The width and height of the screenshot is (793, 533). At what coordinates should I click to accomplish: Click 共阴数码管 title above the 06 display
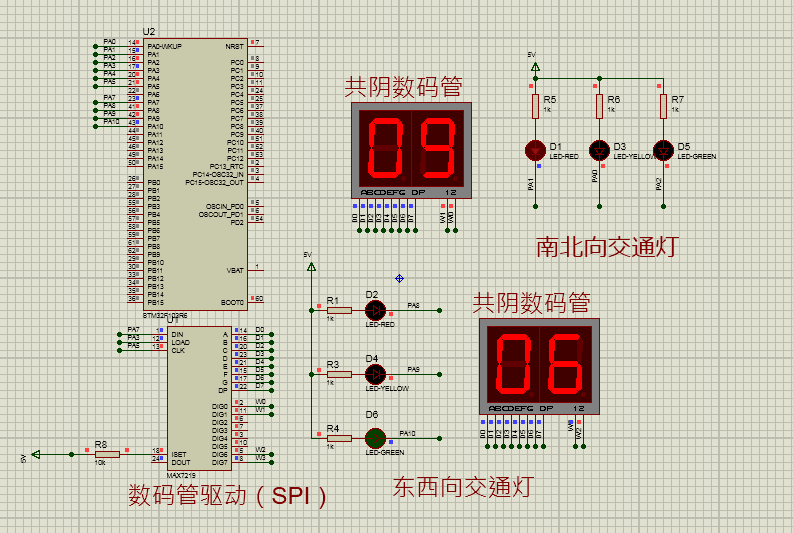point(531,302)
